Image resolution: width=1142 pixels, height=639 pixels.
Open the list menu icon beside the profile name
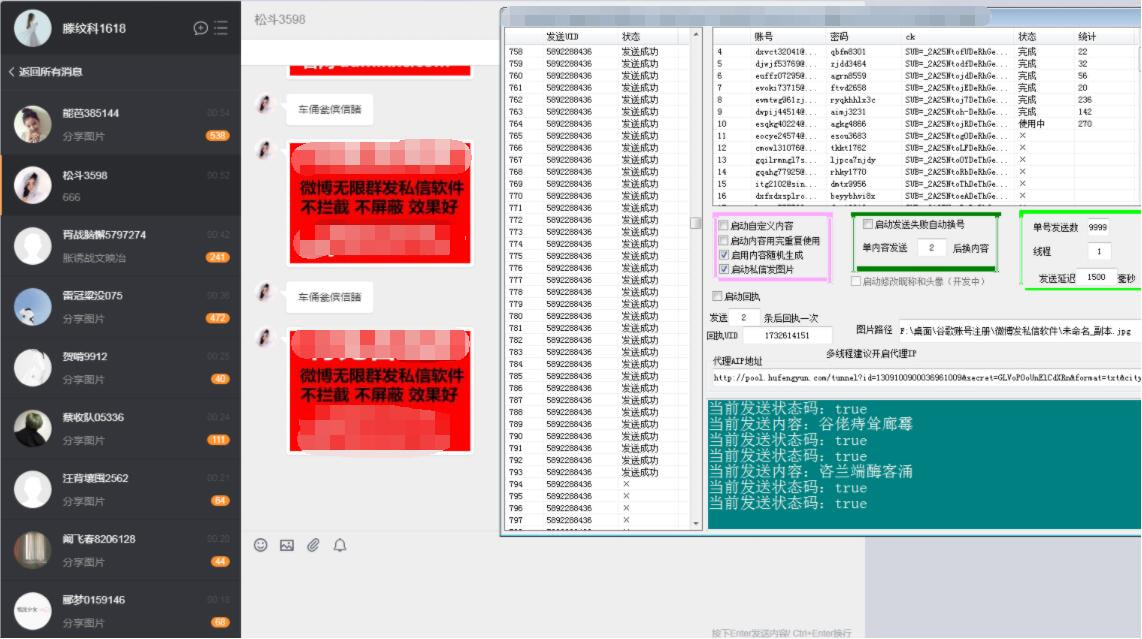[221, 28]
